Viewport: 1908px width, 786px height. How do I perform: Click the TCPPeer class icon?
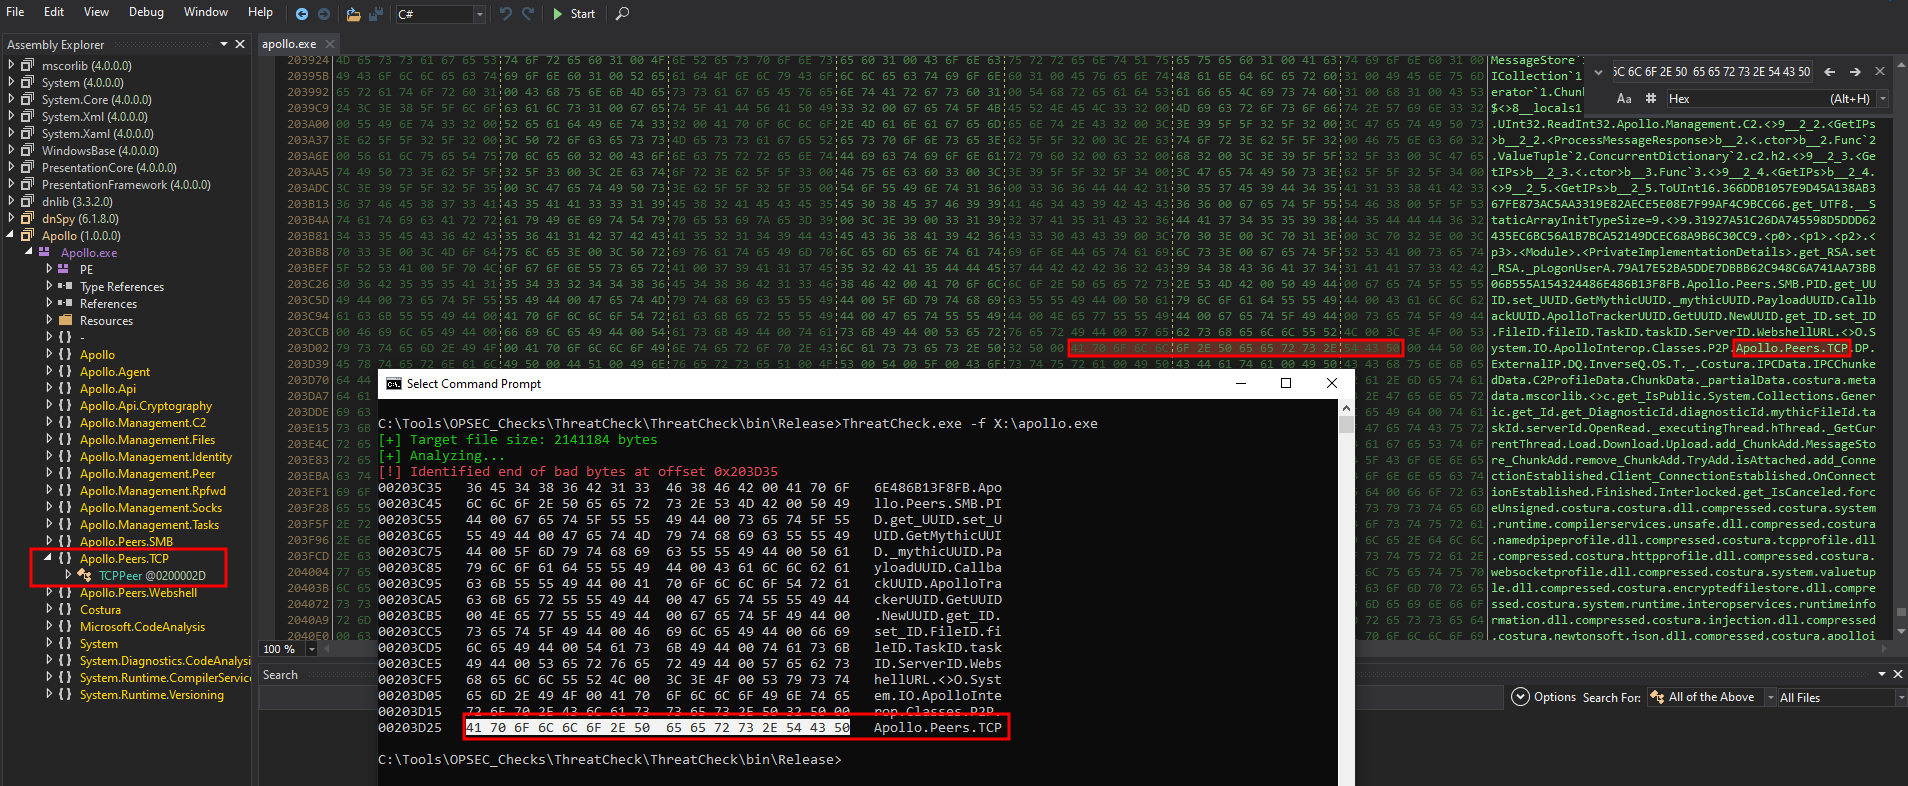click(86, 576)
